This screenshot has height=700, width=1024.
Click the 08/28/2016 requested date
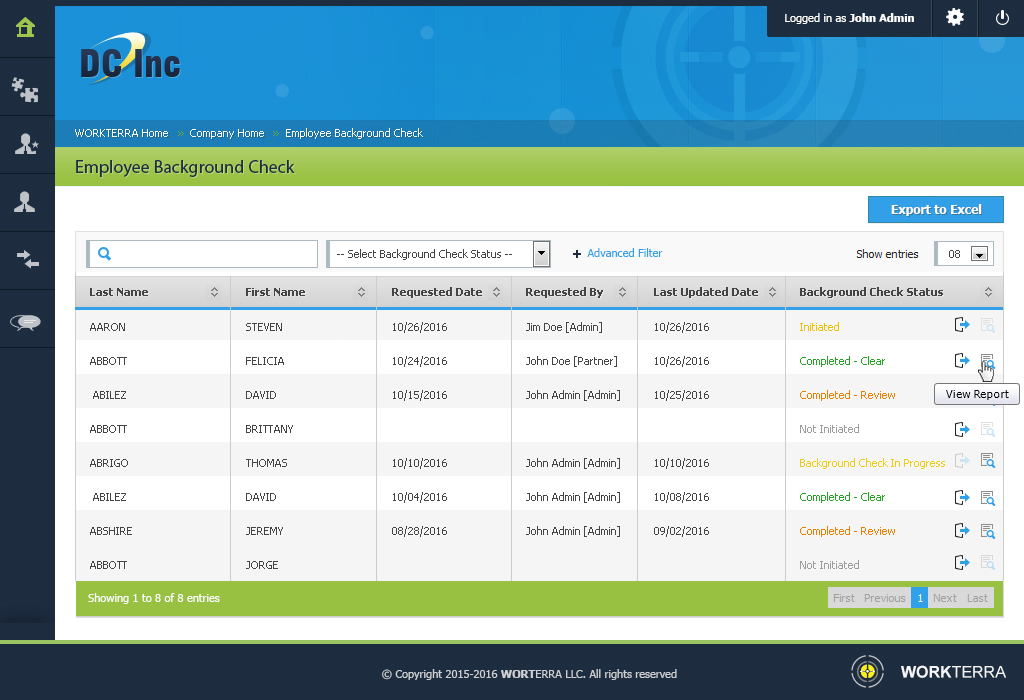click(x=419, y=531)
